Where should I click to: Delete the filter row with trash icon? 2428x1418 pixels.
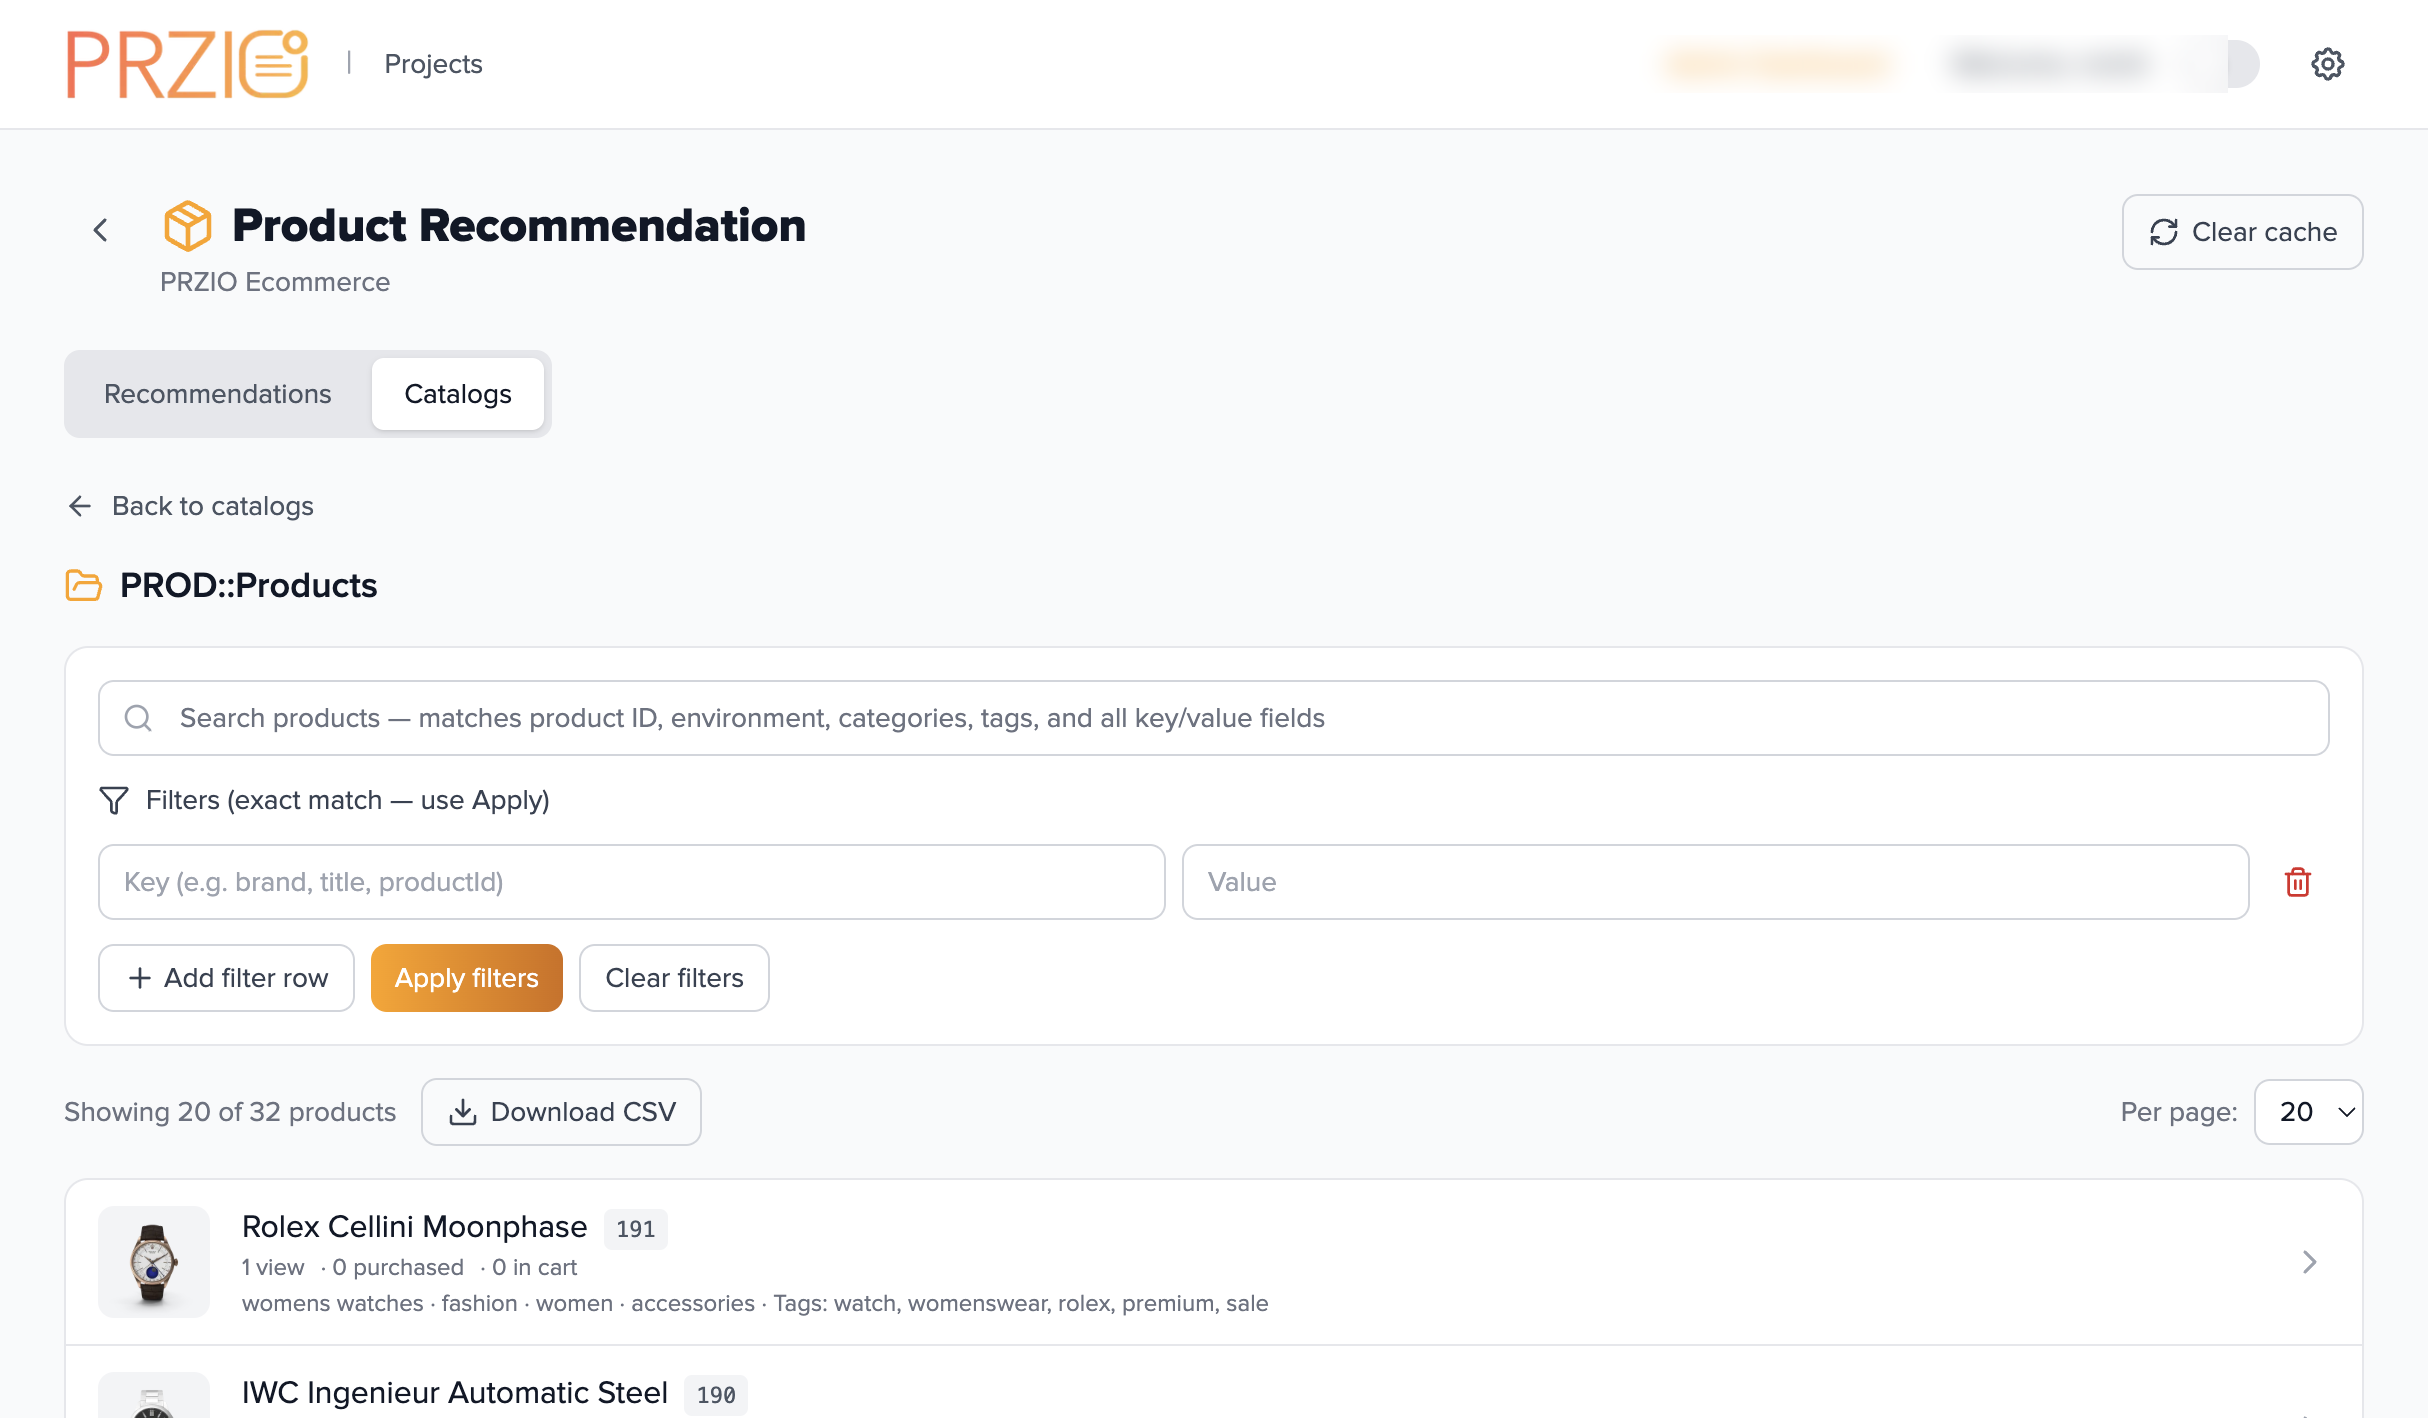pyautogui.click(x=2298, y=882)
